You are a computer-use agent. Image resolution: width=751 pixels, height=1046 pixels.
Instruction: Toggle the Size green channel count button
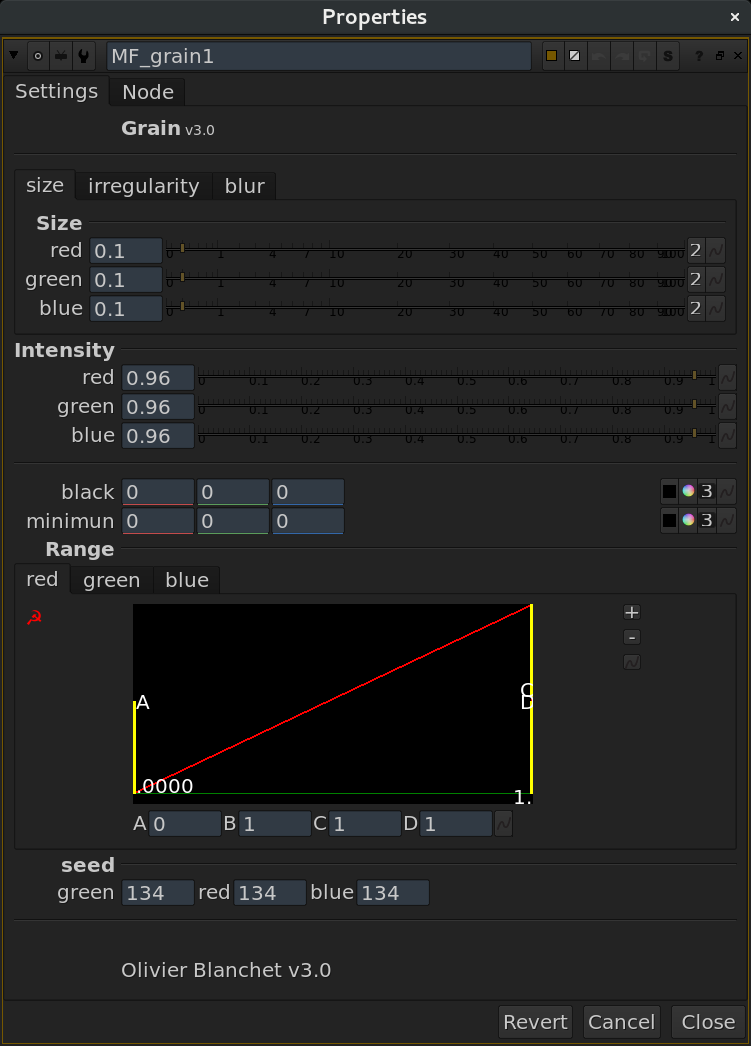point(695,279)
